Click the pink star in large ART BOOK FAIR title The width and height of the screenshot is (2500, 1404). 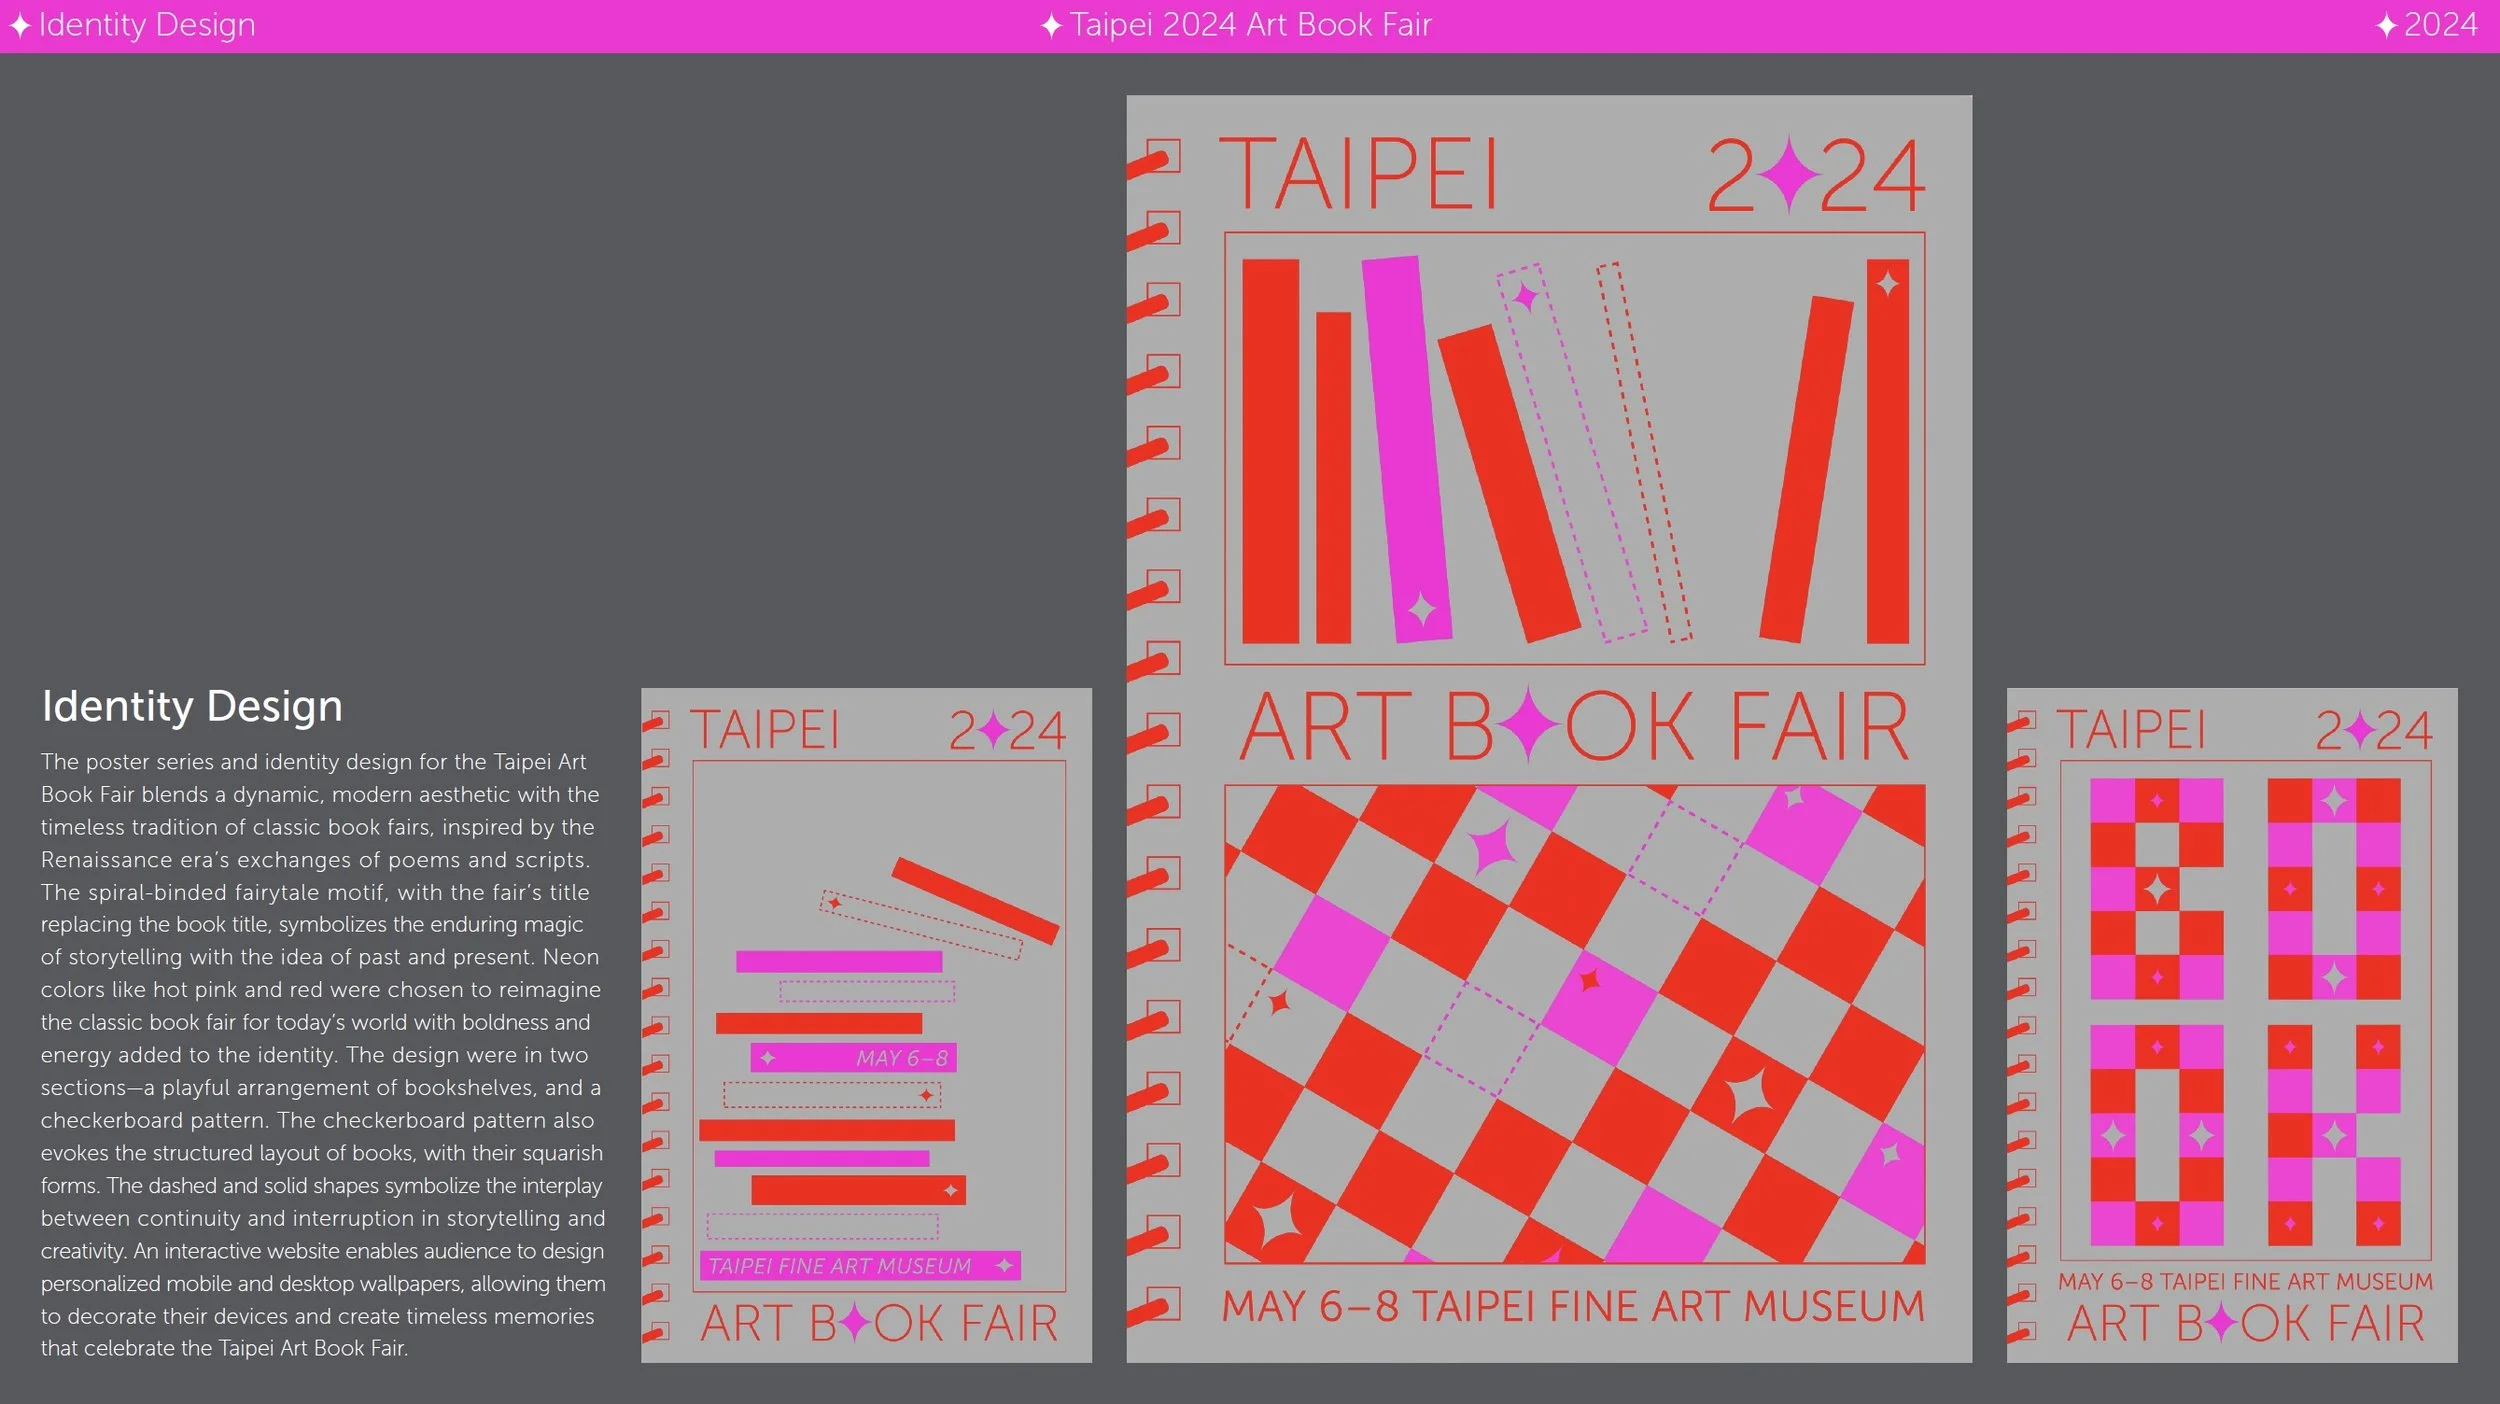coord(1529,725)
